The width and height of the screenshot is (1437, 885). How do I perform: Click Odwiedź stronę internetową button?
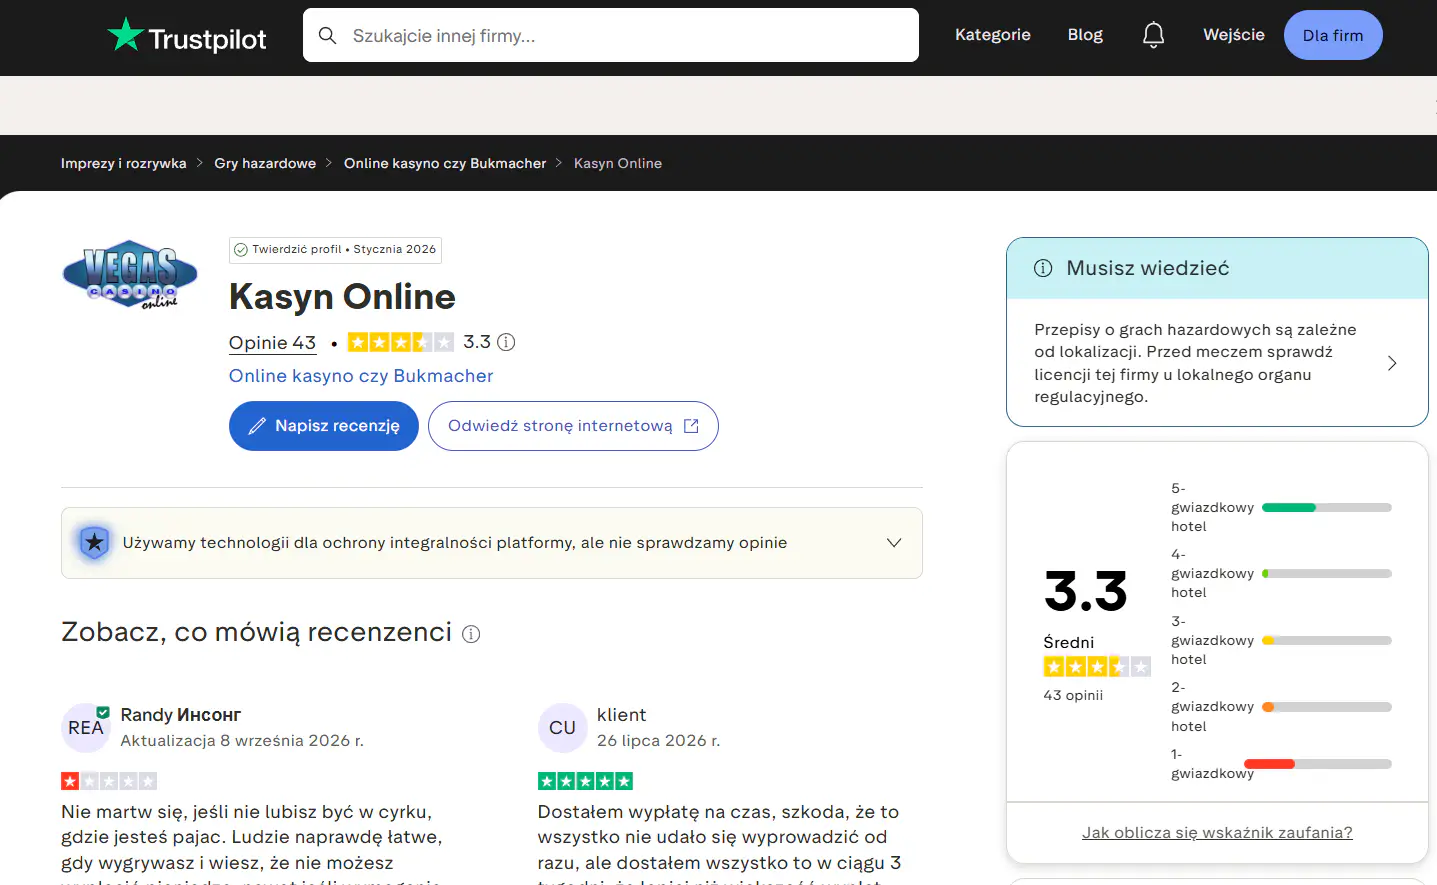click(x=573, y=426)
